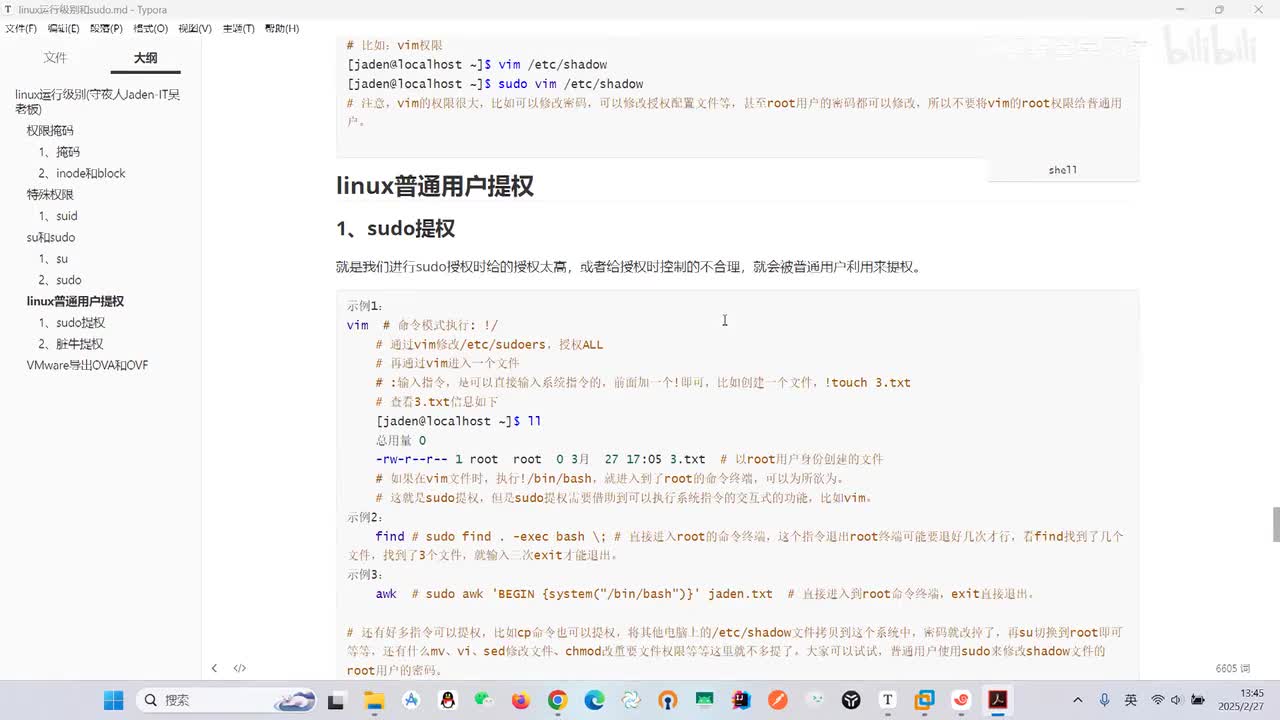This screenshot has height=720, width=1280.
Task: Place cursor in heading 1、sudo提权
Action: pos(396,229)
